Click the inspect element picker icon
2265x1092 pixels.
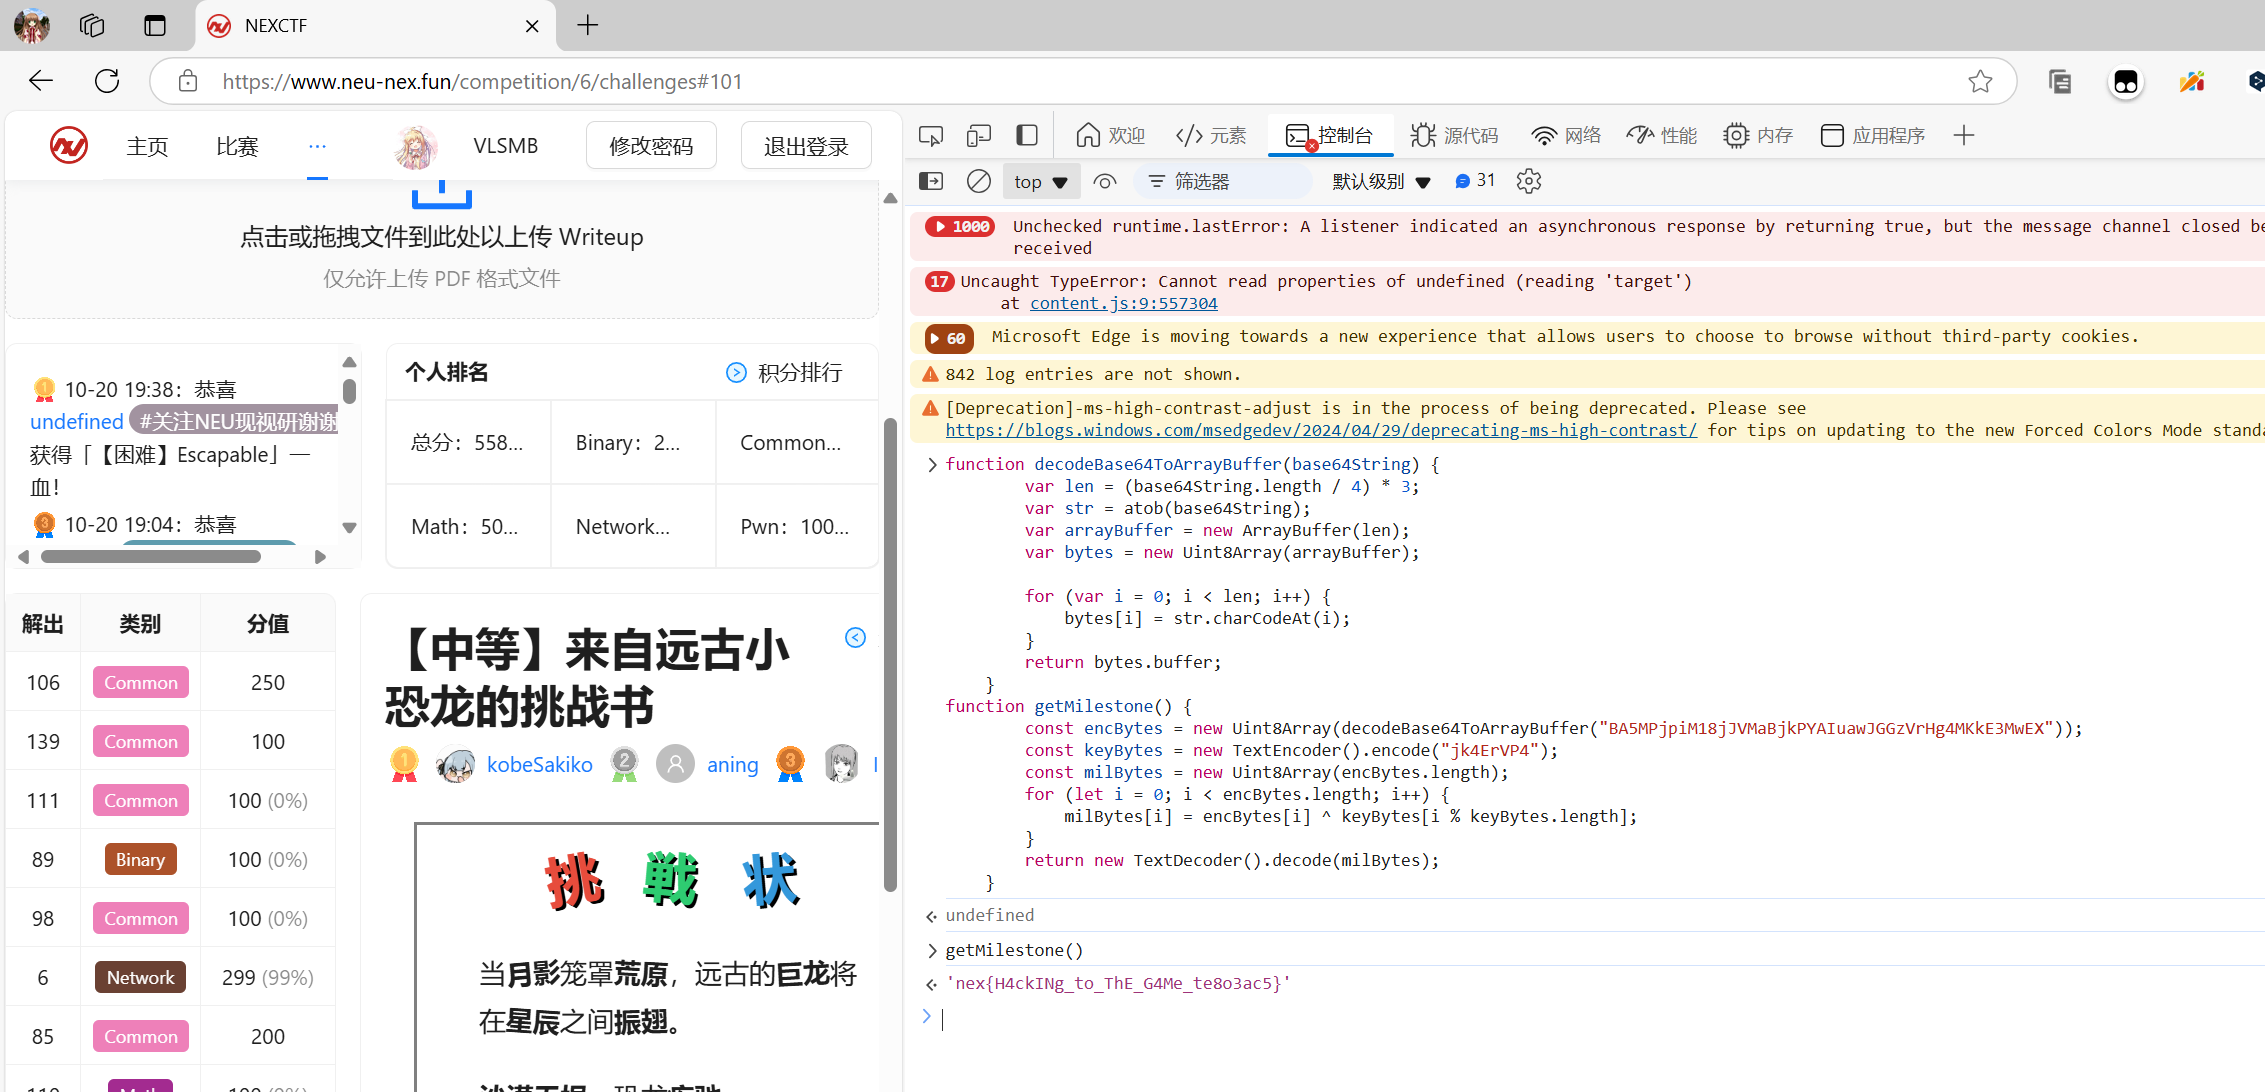click(930, 136)
